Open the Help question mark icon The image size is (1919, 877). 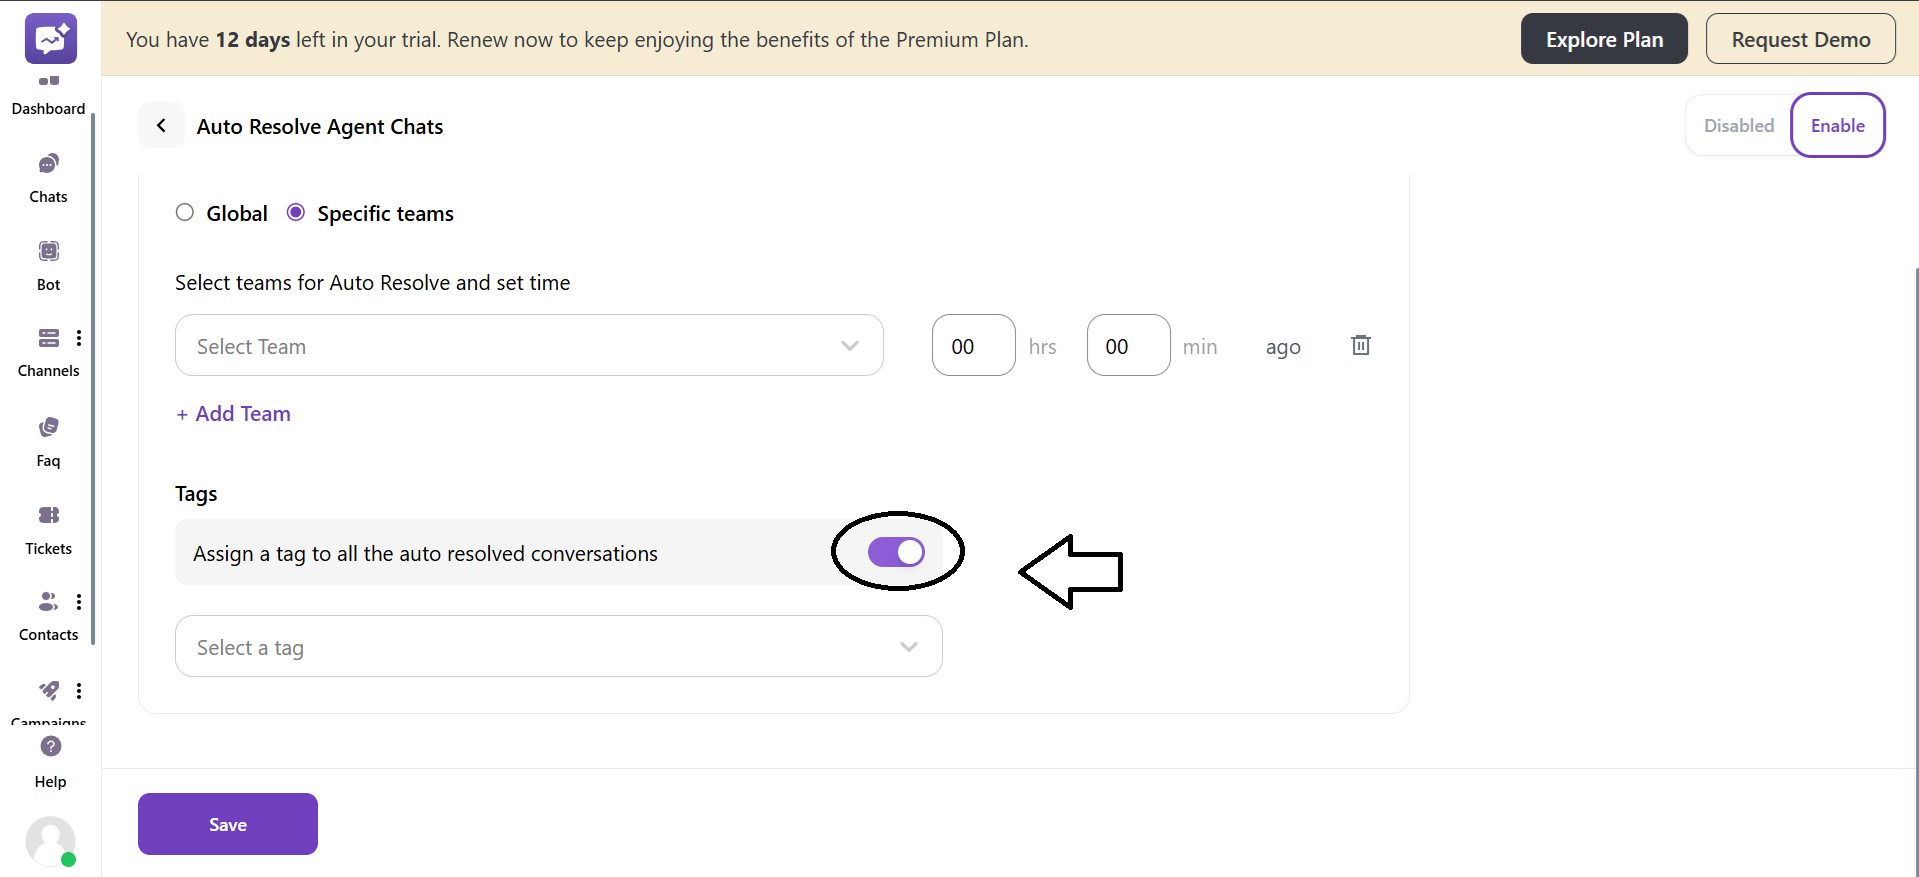(x=51, y=746)
